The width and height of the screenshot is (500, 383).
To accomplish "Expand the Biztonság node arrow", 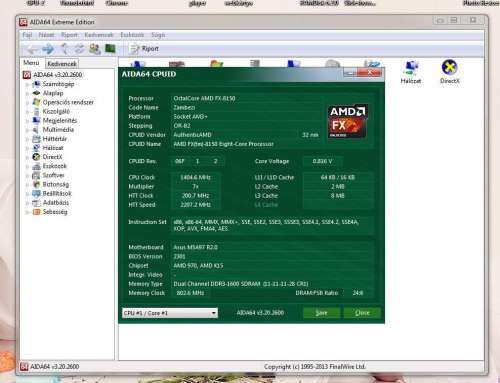I will pos(27,185).
